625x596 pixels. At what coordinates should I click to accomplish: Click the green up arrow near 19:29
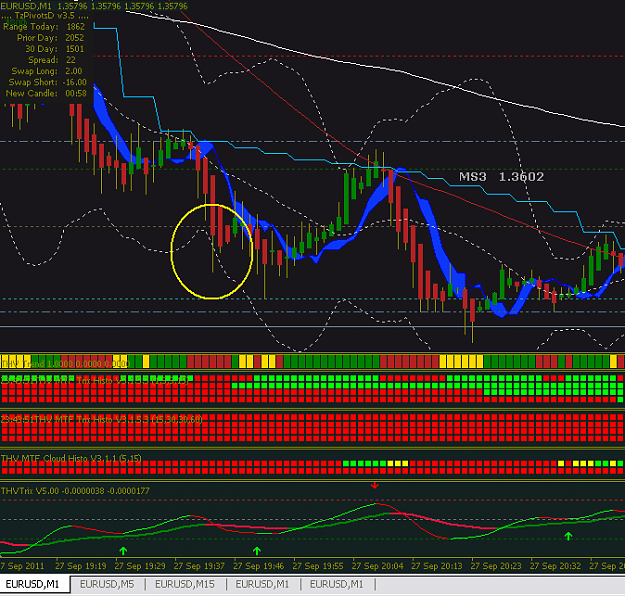[x=123, y=551]
